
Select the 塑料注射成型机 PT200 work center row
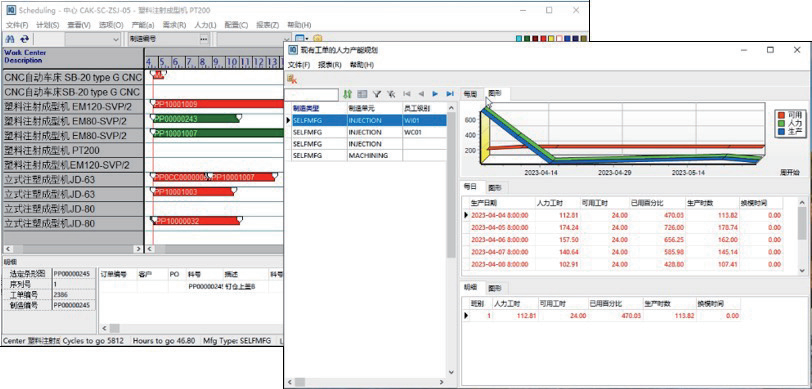(x=72, y=150)
